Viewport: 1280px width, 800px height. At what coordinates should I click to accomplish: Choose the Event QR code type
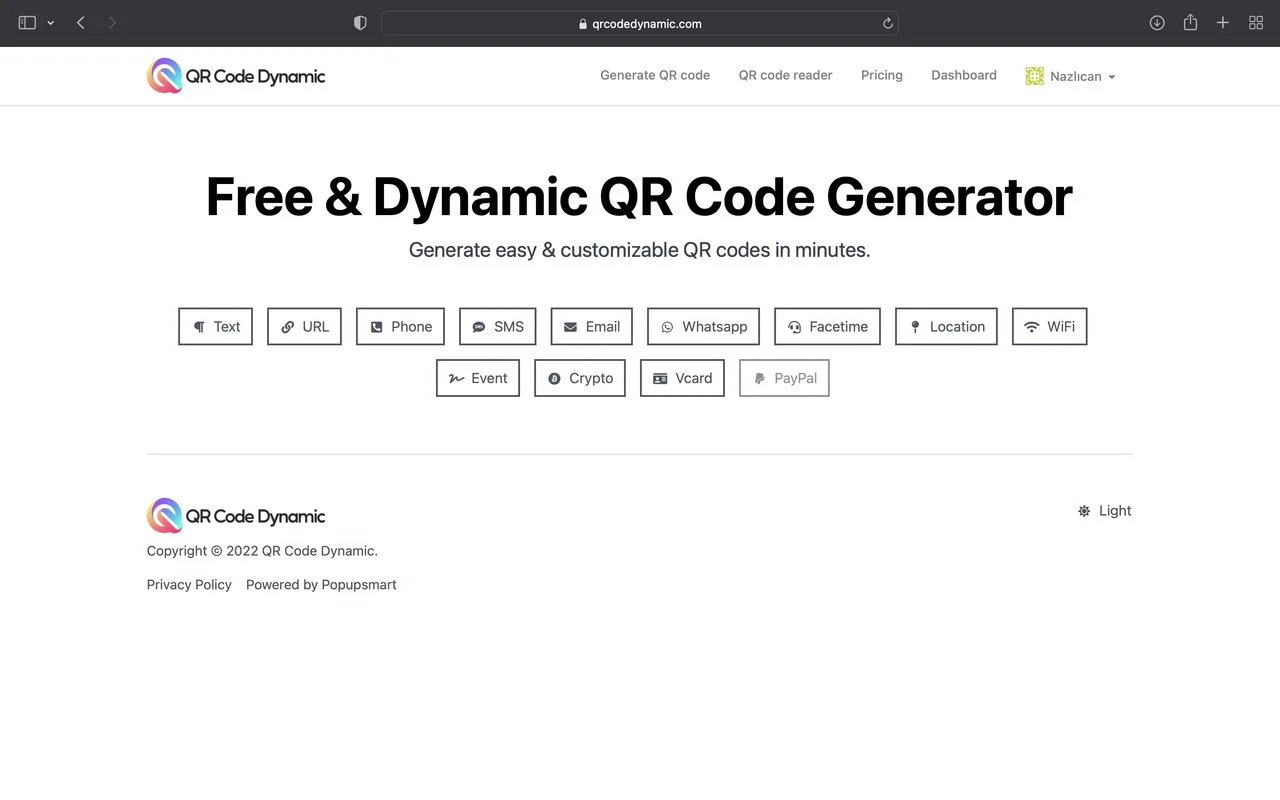click(478, 378)
